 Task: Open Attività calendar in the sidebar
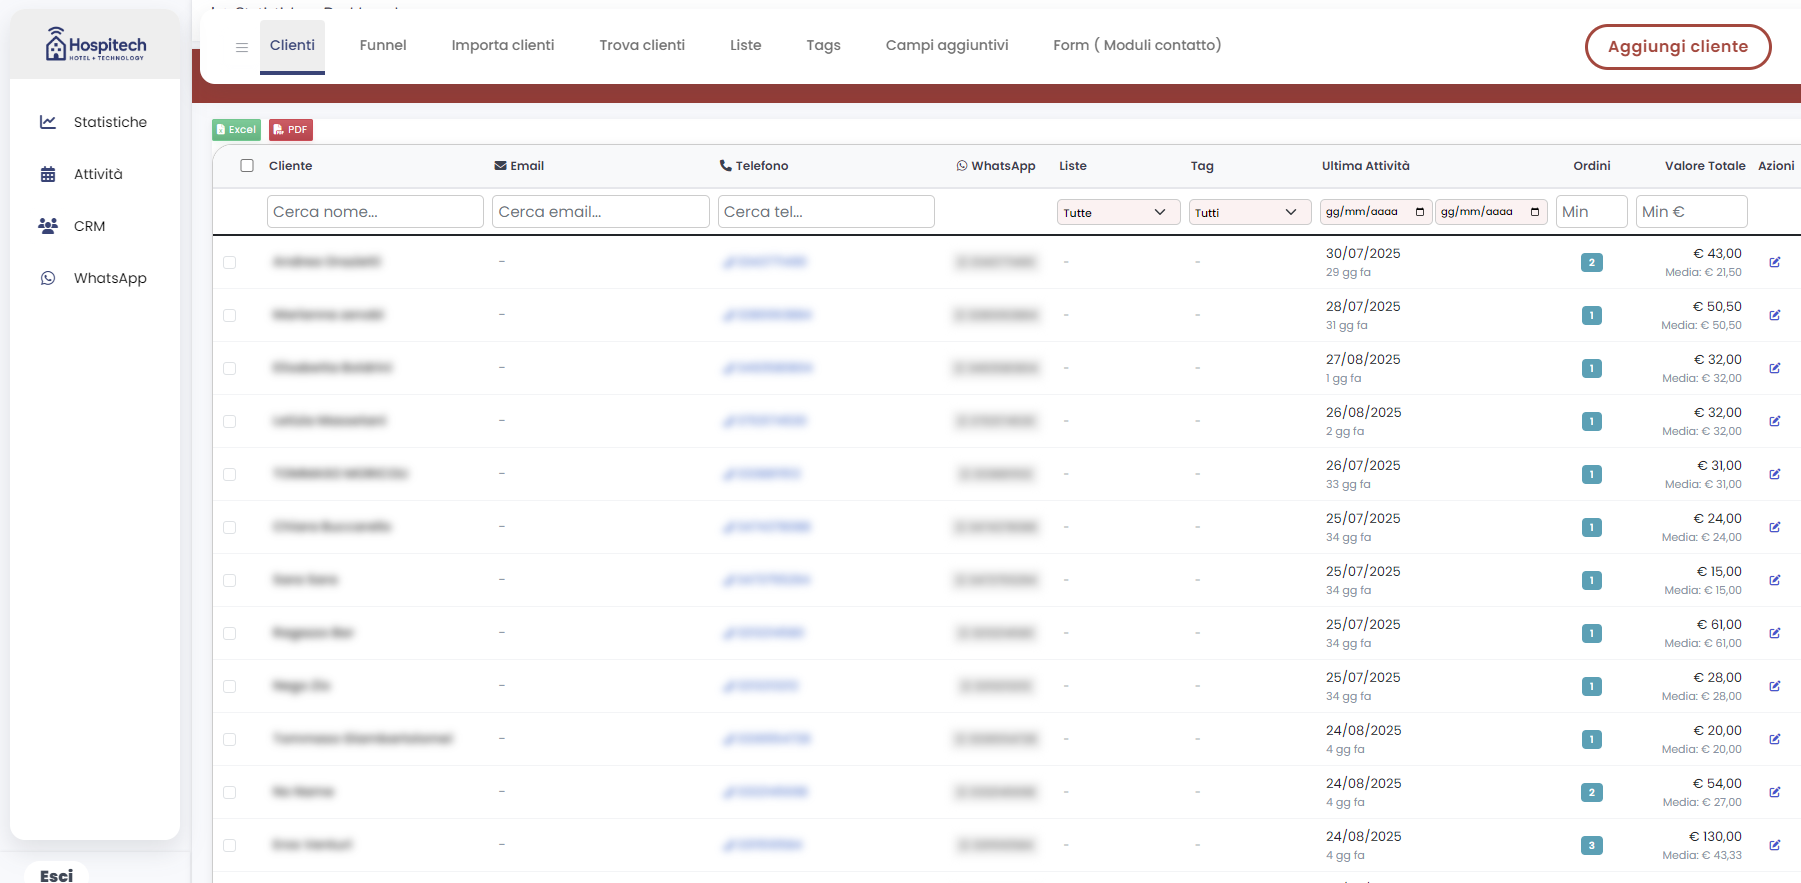coord(98,174)
